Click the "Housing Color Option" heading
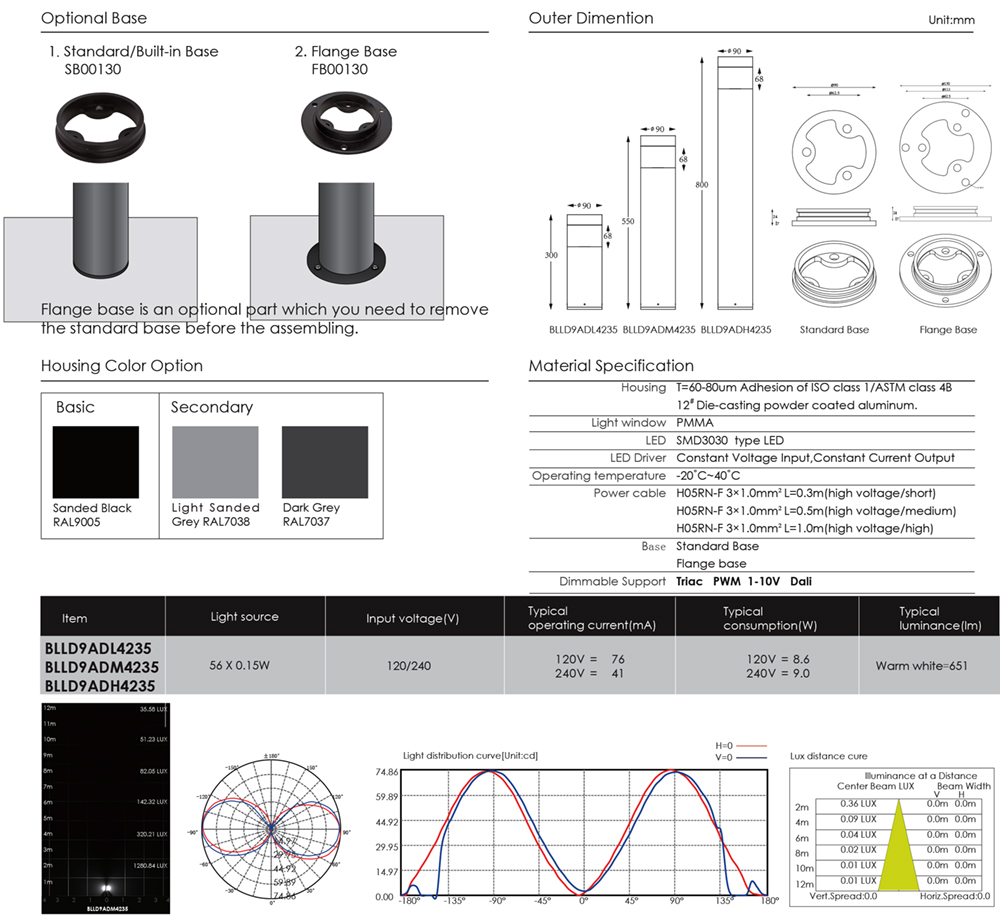1000x918 pixels. (x=122, y=366)
